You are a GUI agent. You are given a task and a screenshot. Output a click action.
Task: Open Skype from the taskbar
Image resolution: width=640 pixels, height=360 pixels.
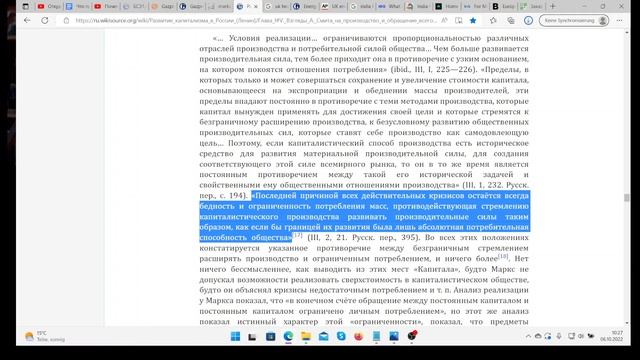[341, 336]
